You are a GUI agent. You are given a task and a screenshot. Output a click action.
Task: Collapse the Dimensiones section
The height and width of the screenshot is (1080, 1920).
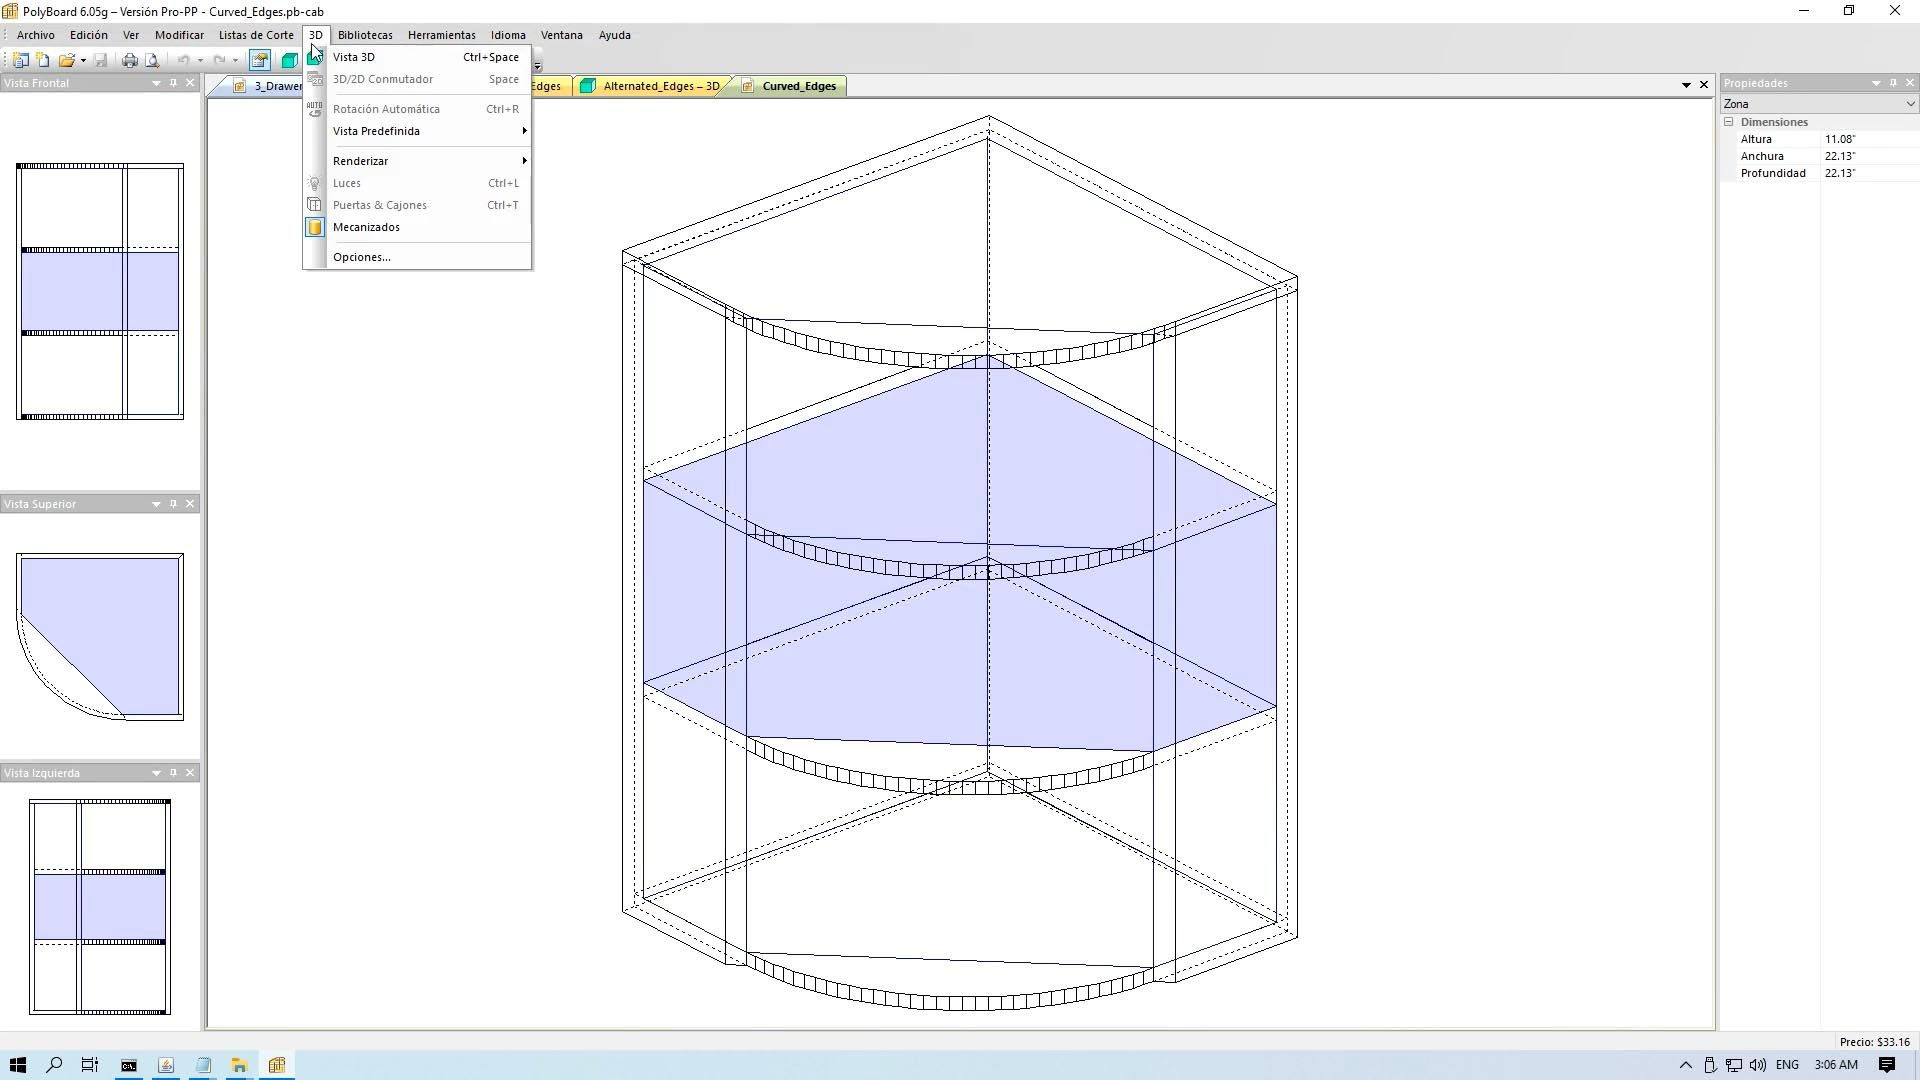coord(1728,122)
